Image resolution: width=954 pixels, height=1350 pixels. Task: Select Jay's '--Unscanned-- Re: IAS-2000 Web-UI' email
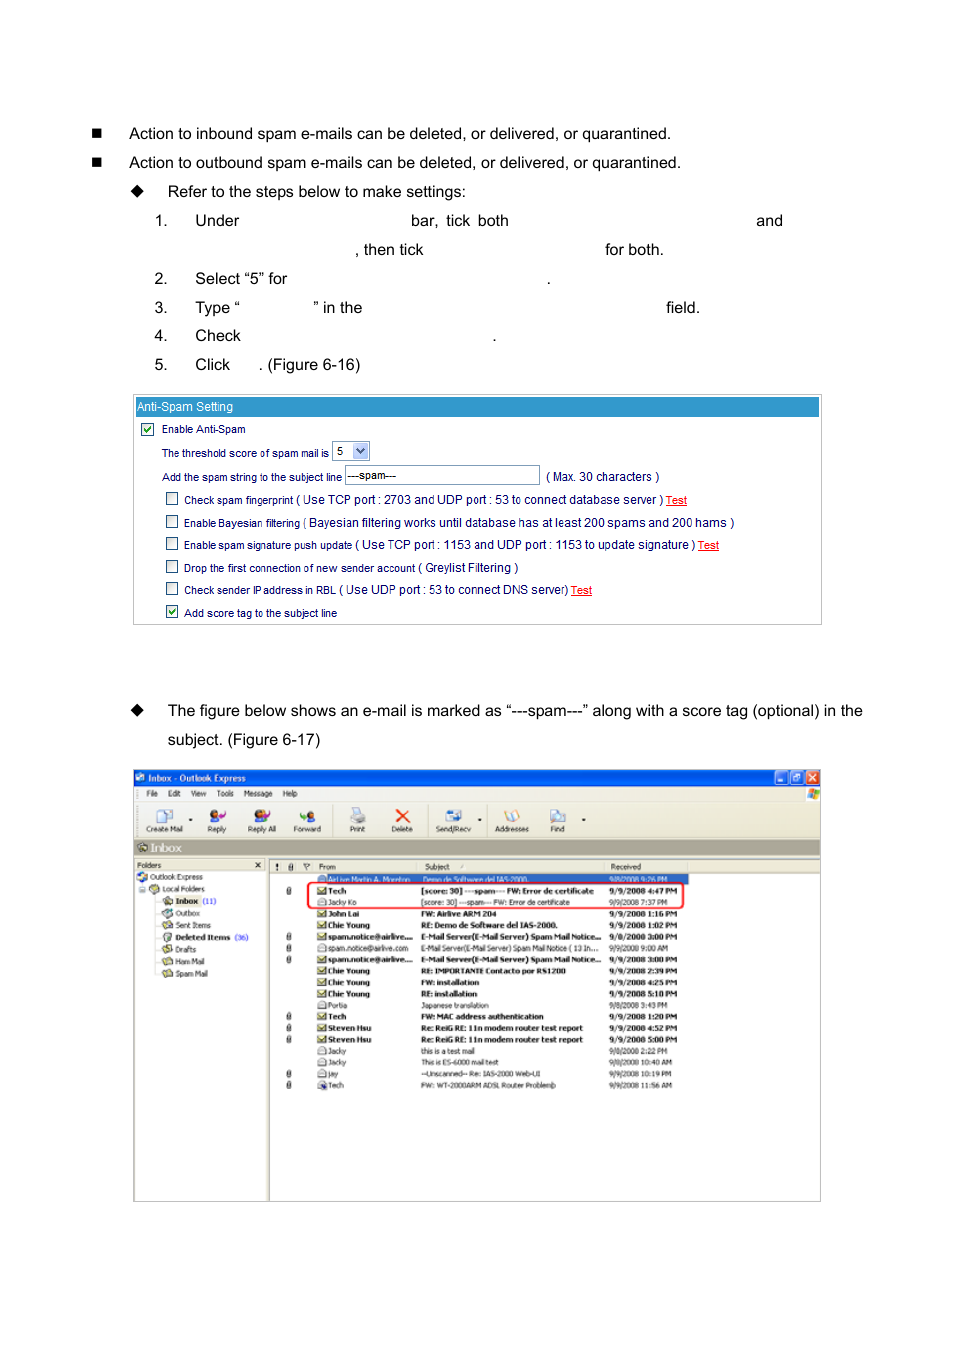point(480,1074)
